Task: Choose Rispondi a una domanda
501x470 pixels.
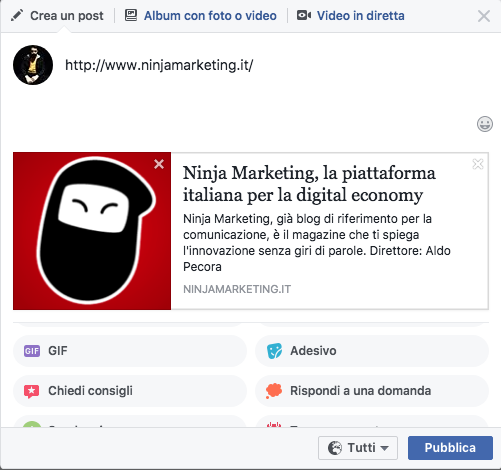Action: coord(372,391)
